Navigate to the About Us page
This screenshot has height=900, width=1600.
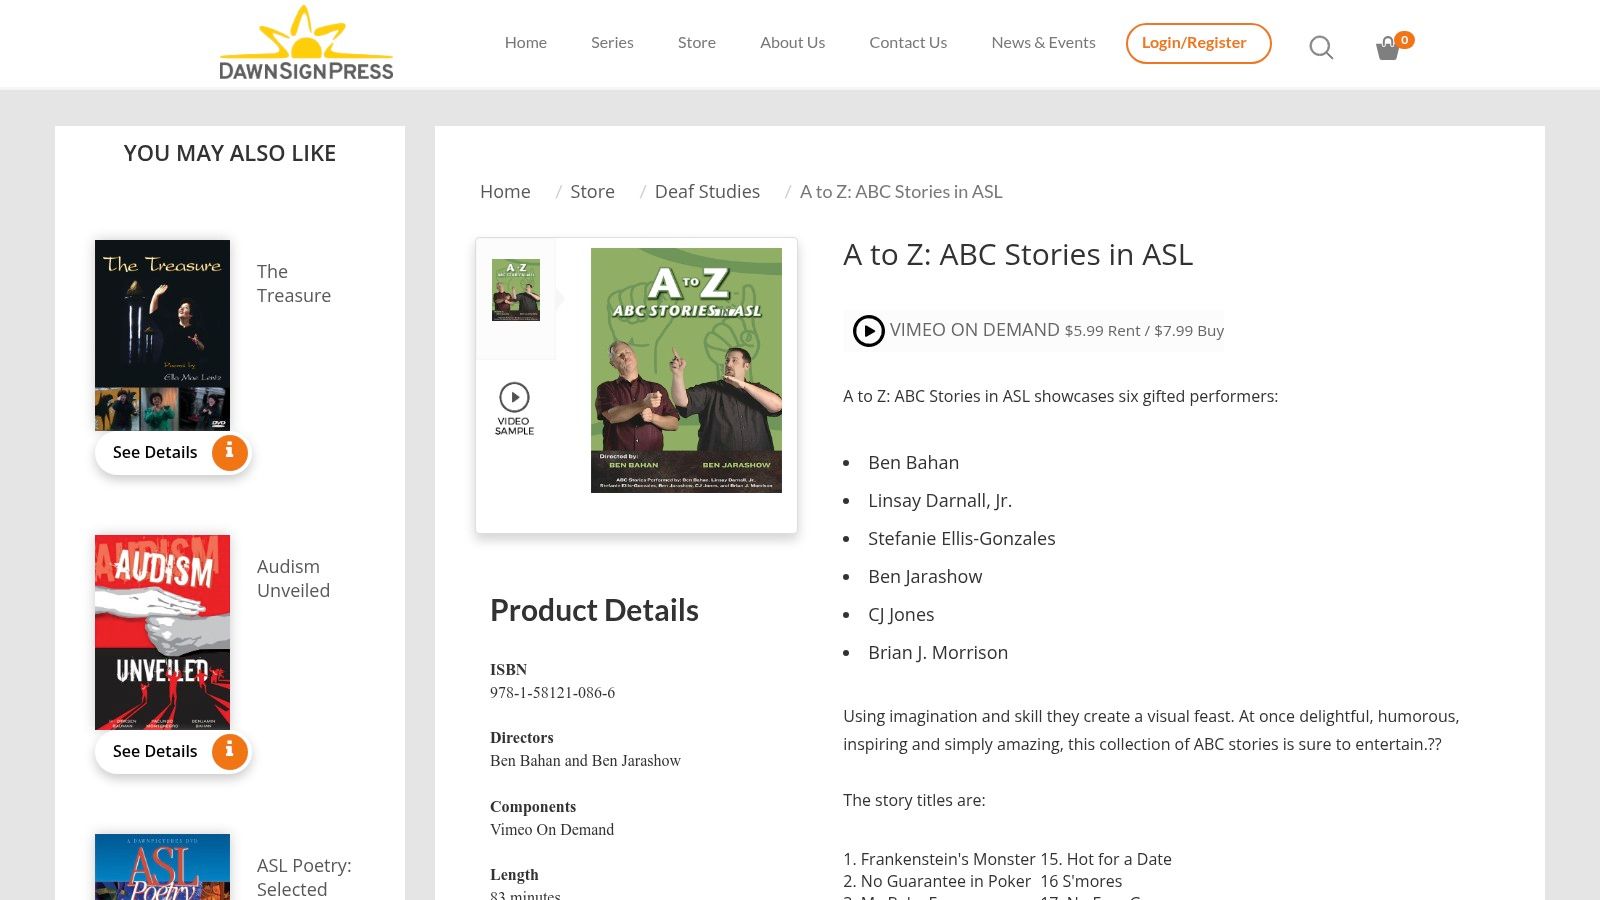coord(792,42)
